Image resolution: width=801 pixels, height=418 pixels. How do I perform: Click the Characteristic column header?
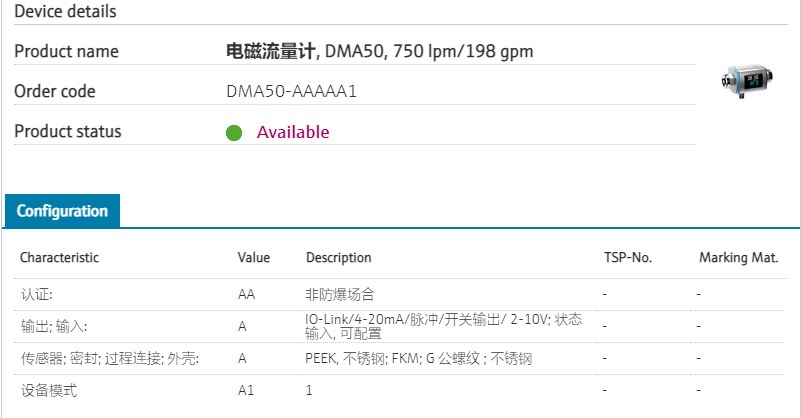[x=59, y=257]
